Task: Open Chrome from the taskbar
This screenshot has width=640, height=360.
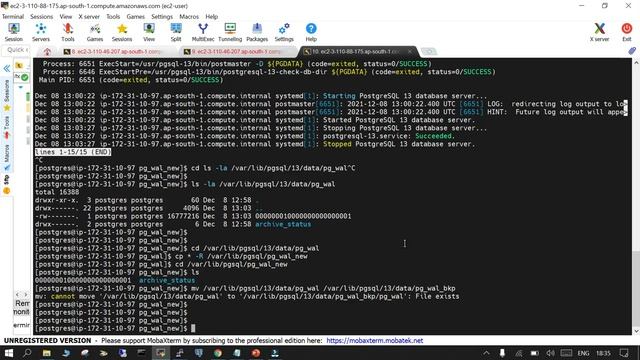Action: (x=218, y=353)
